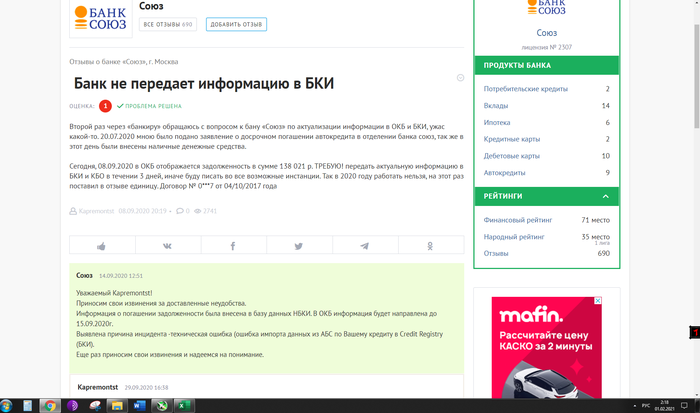Switch to Microsoft Word in taskbar
The width and height of the screenshot is (700, 413).
(139, 405)
